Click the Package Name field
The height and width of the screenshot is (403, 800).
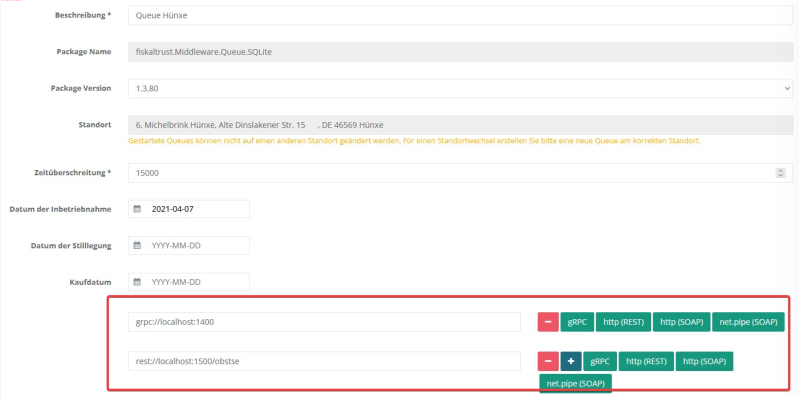[x=460, y=52]
